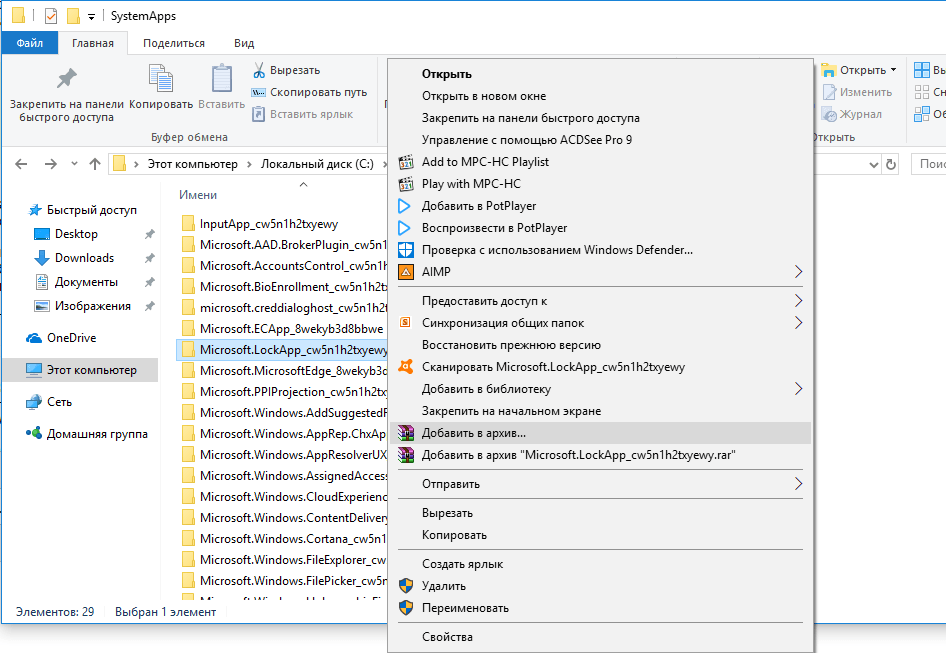Screen dimensions: 946x653
Task: Switch to the Поделиться ribbon tab
Action: [174, 43]
